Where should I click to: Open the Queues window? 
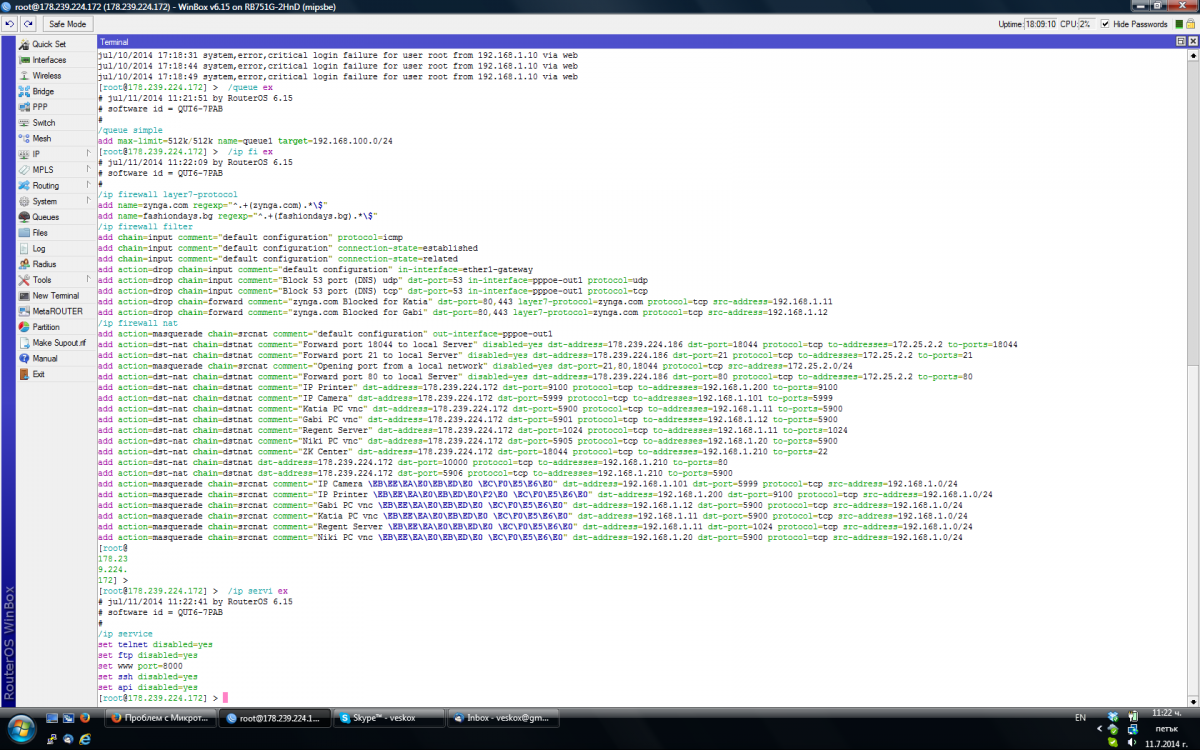[x=45, y=217]
